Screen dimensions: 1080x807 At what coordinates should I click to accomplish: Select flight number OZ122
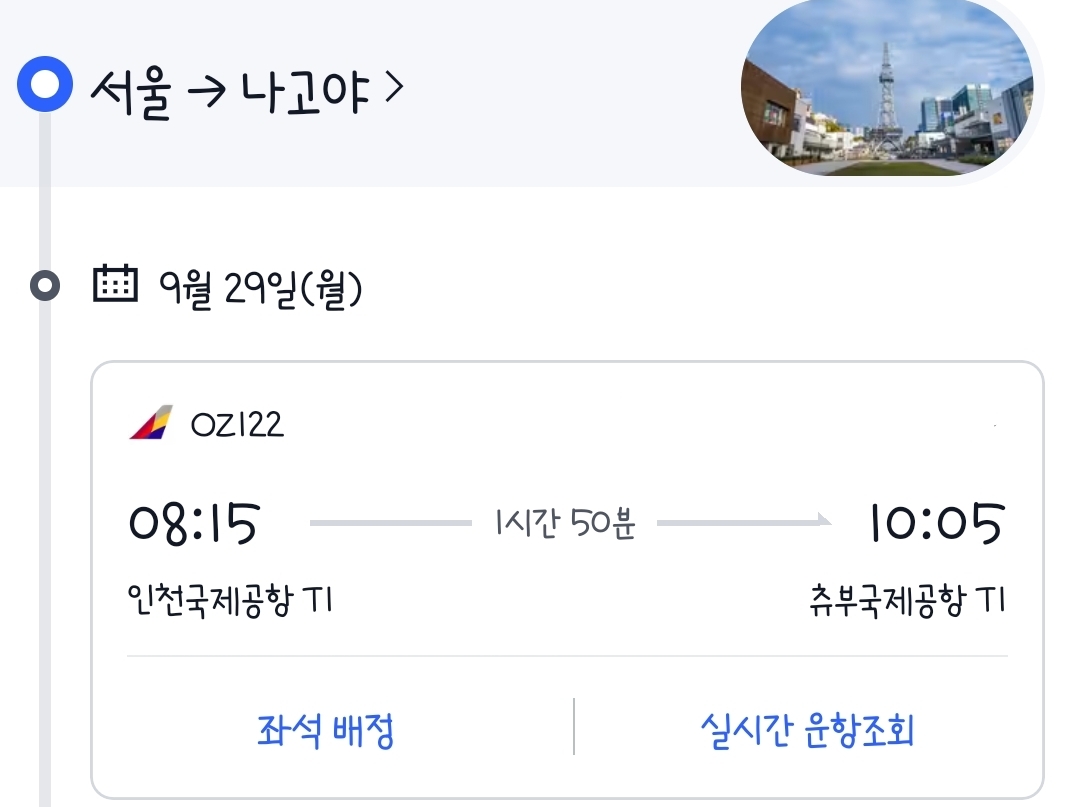click(237, 424)
